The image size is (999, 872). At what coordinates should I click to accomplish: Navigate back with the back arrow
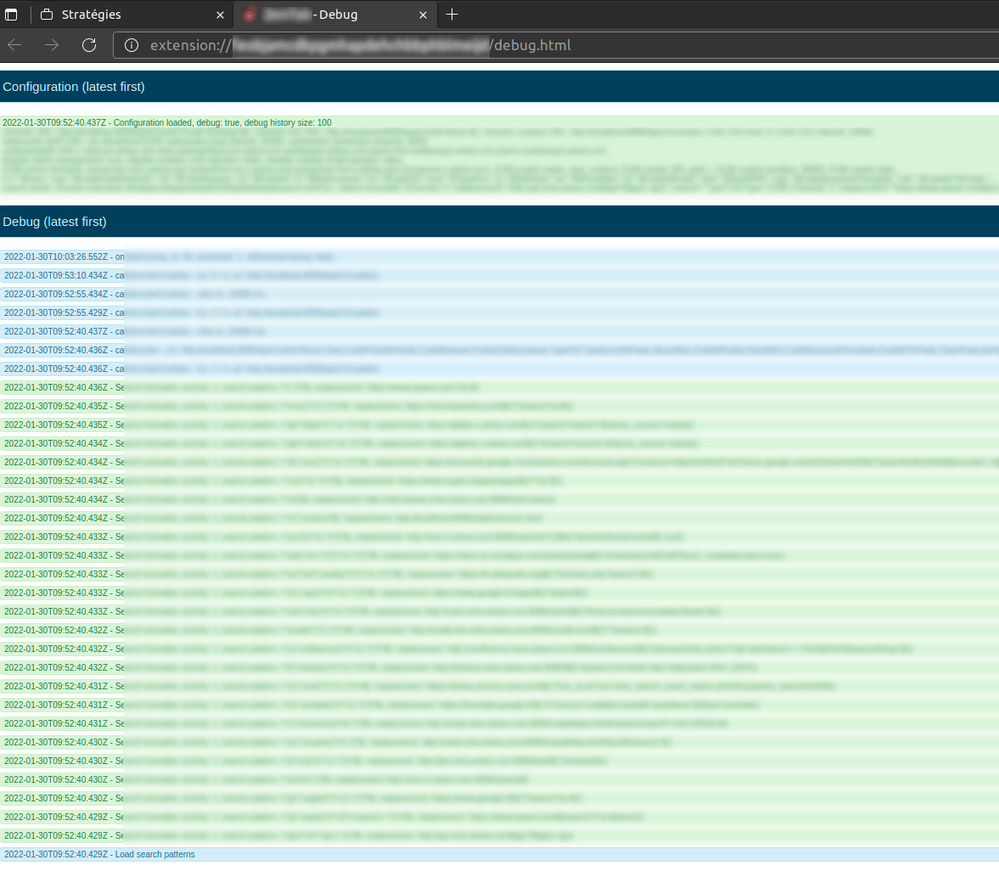click(14, 45)
